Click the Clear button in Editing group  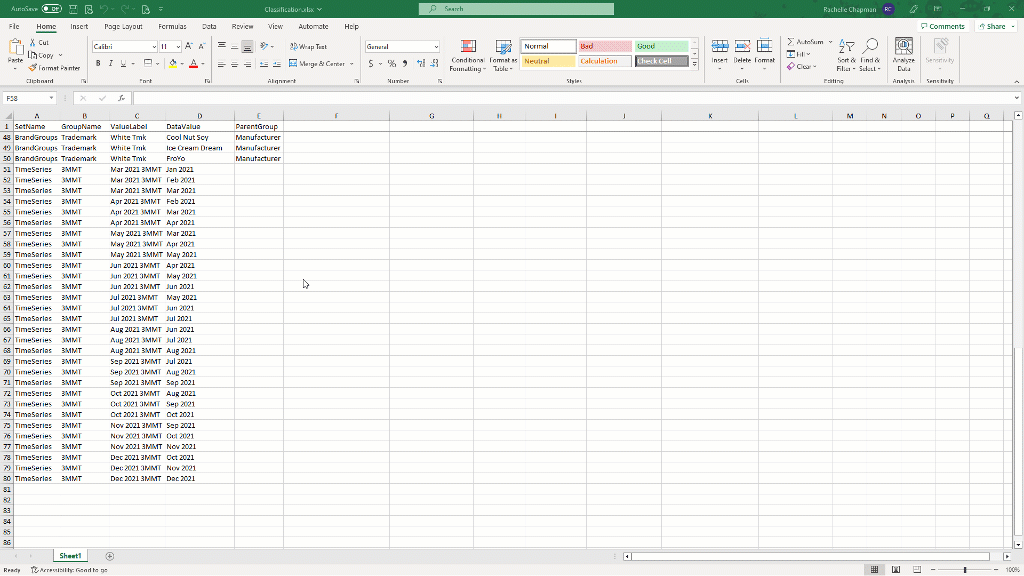801,67
